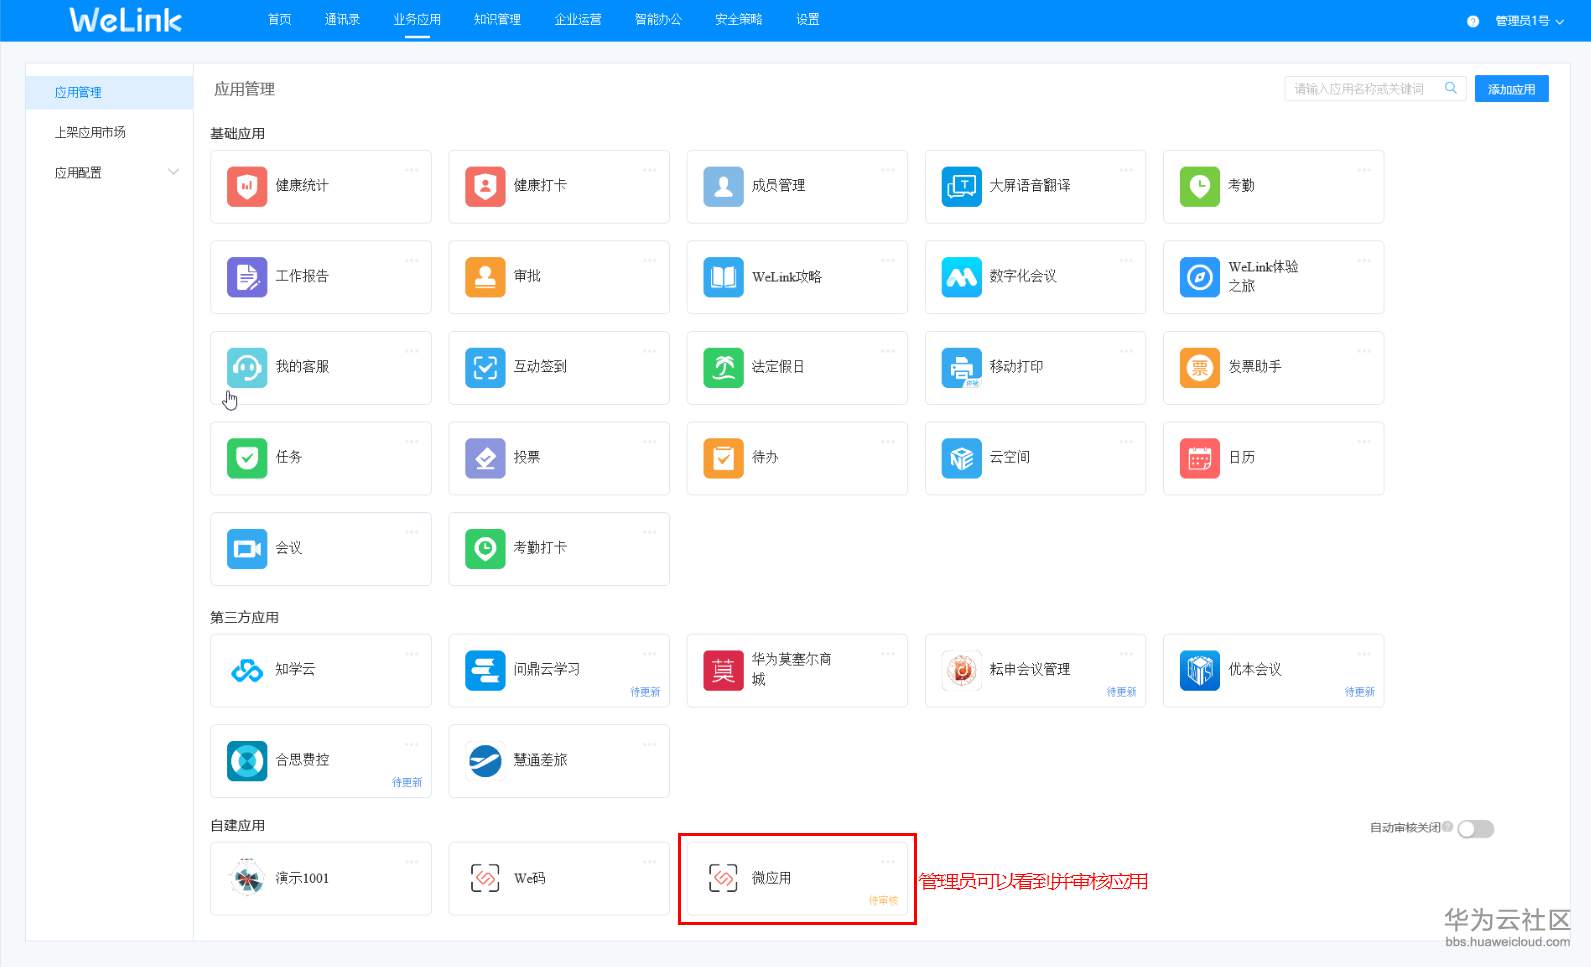Open the orange 待办 checklist icon
Image resolution: width=1591 pixels, height=967 pixels.
(723, 458)
